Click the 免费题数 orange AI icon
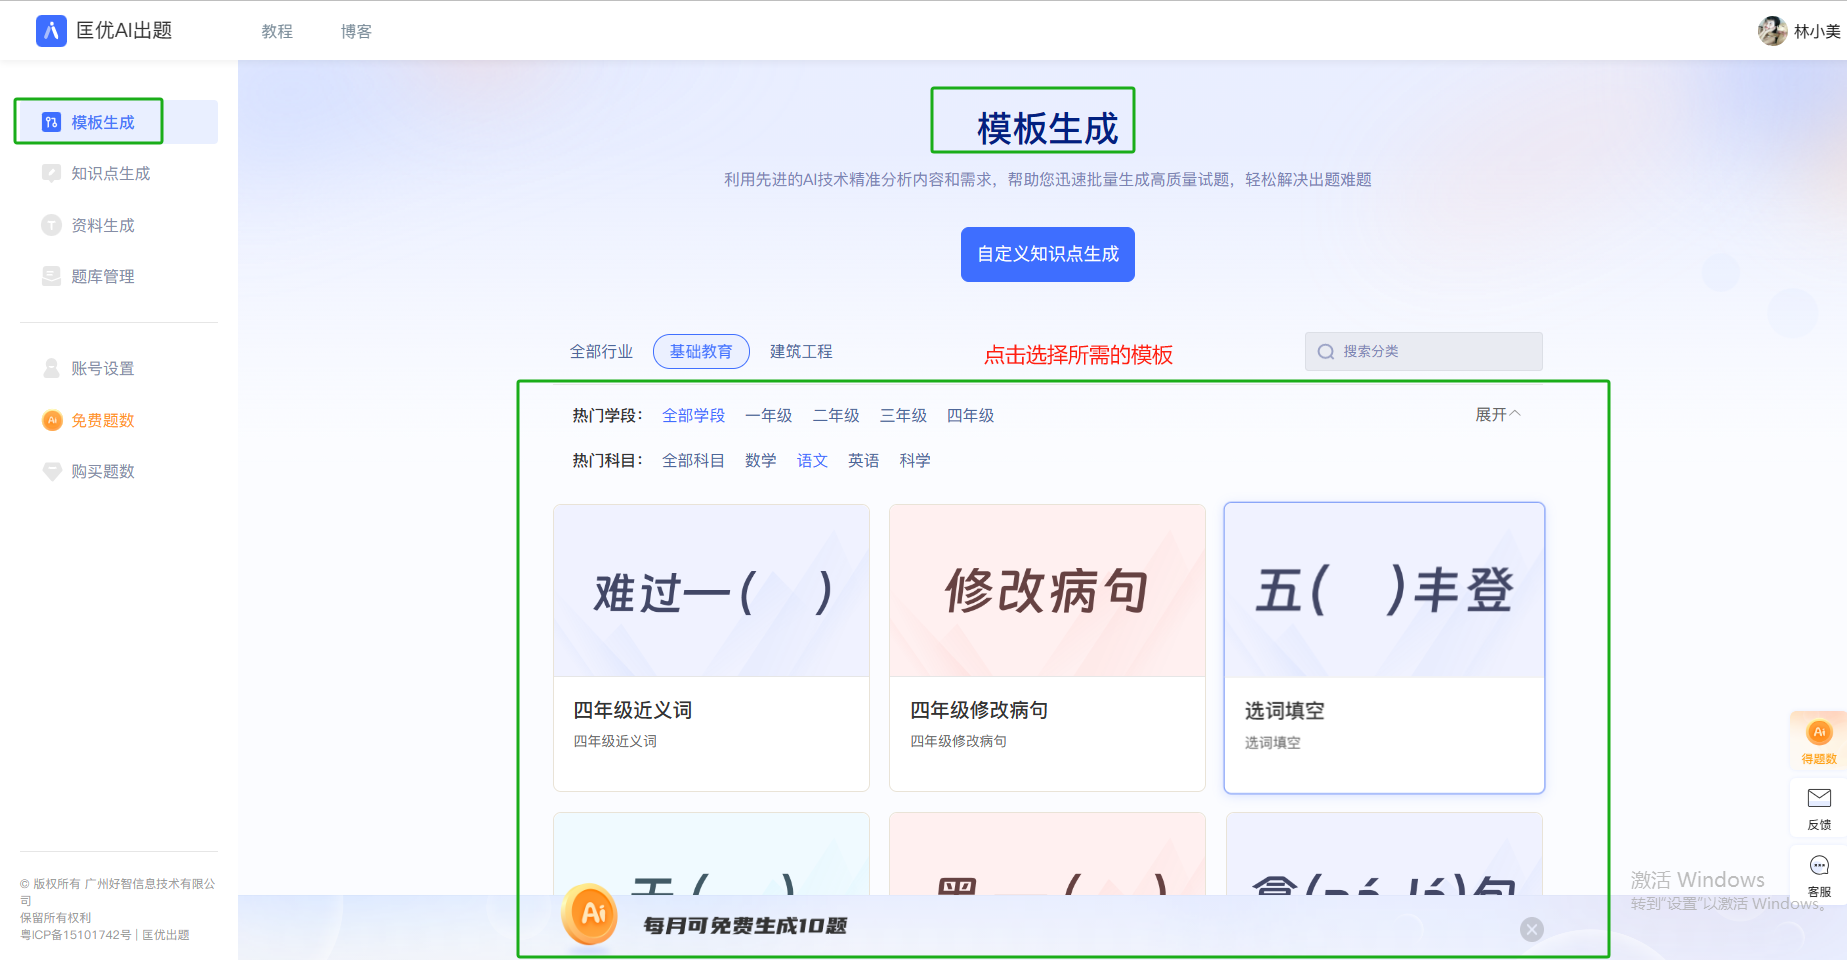Screen dimensions: 1847x960 [x=52, y=420]
